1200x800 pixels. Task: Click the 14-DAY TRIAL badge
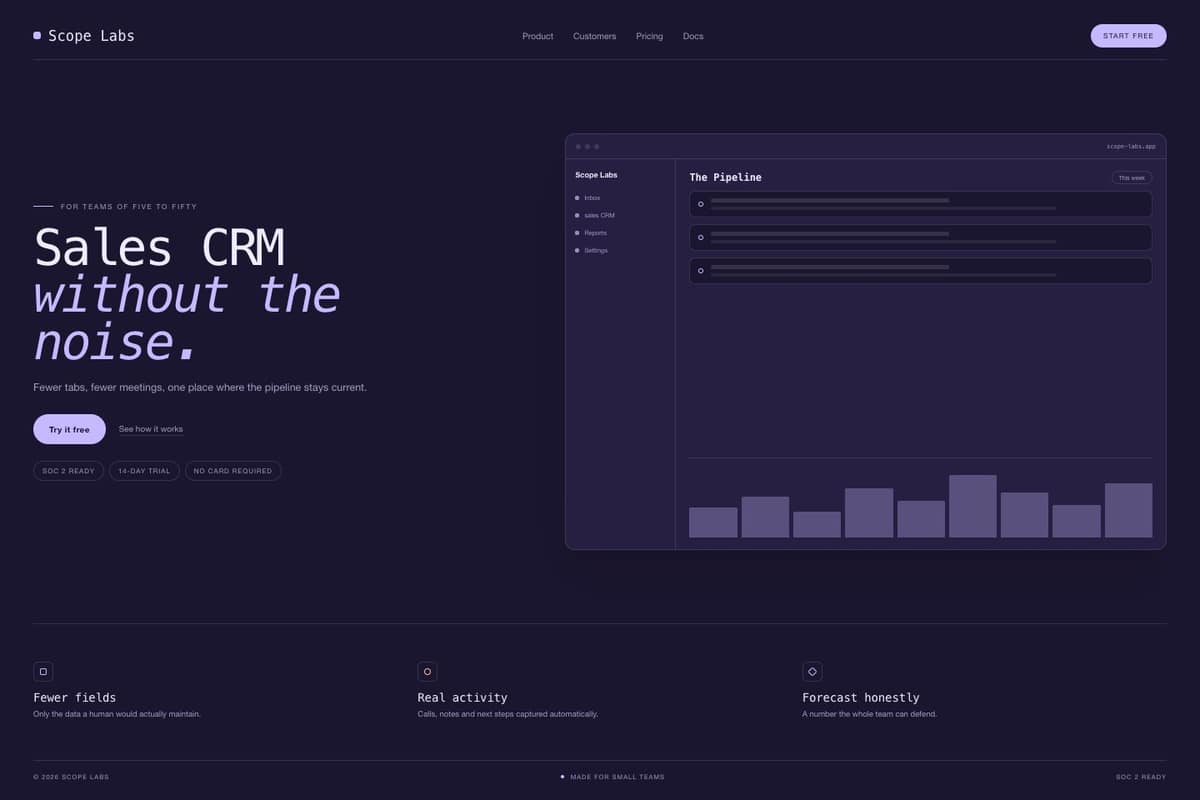[x=144, y=471]
